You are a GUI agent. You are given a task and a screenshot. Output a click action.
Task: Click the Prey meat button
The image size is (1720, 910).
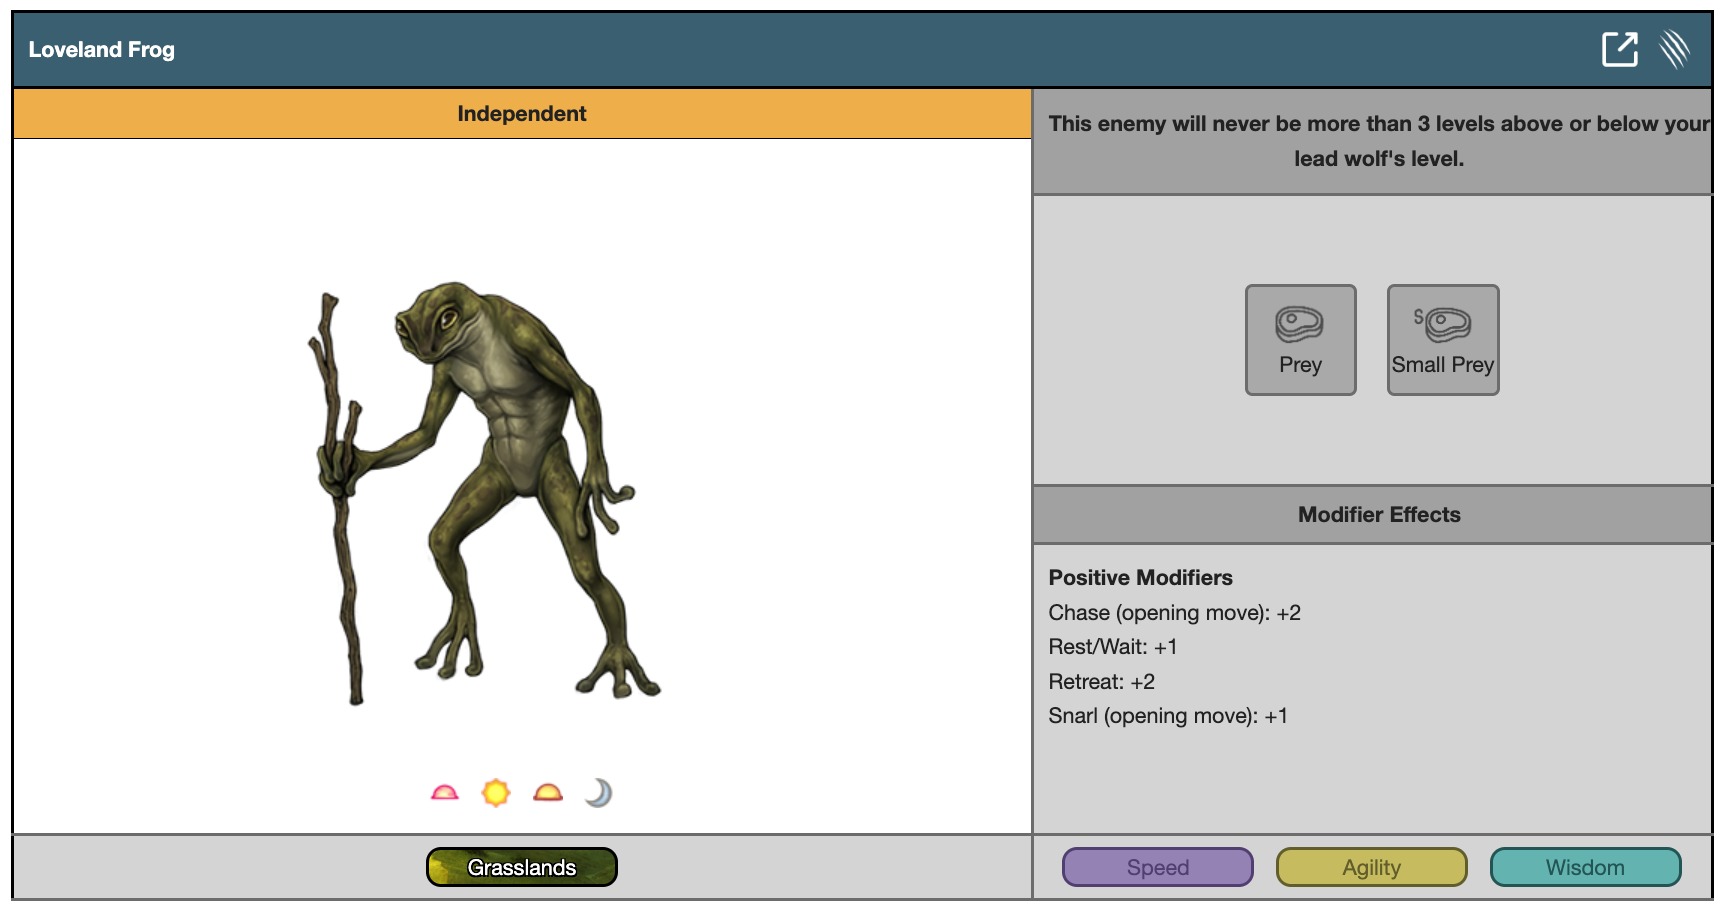(1300, 340)
